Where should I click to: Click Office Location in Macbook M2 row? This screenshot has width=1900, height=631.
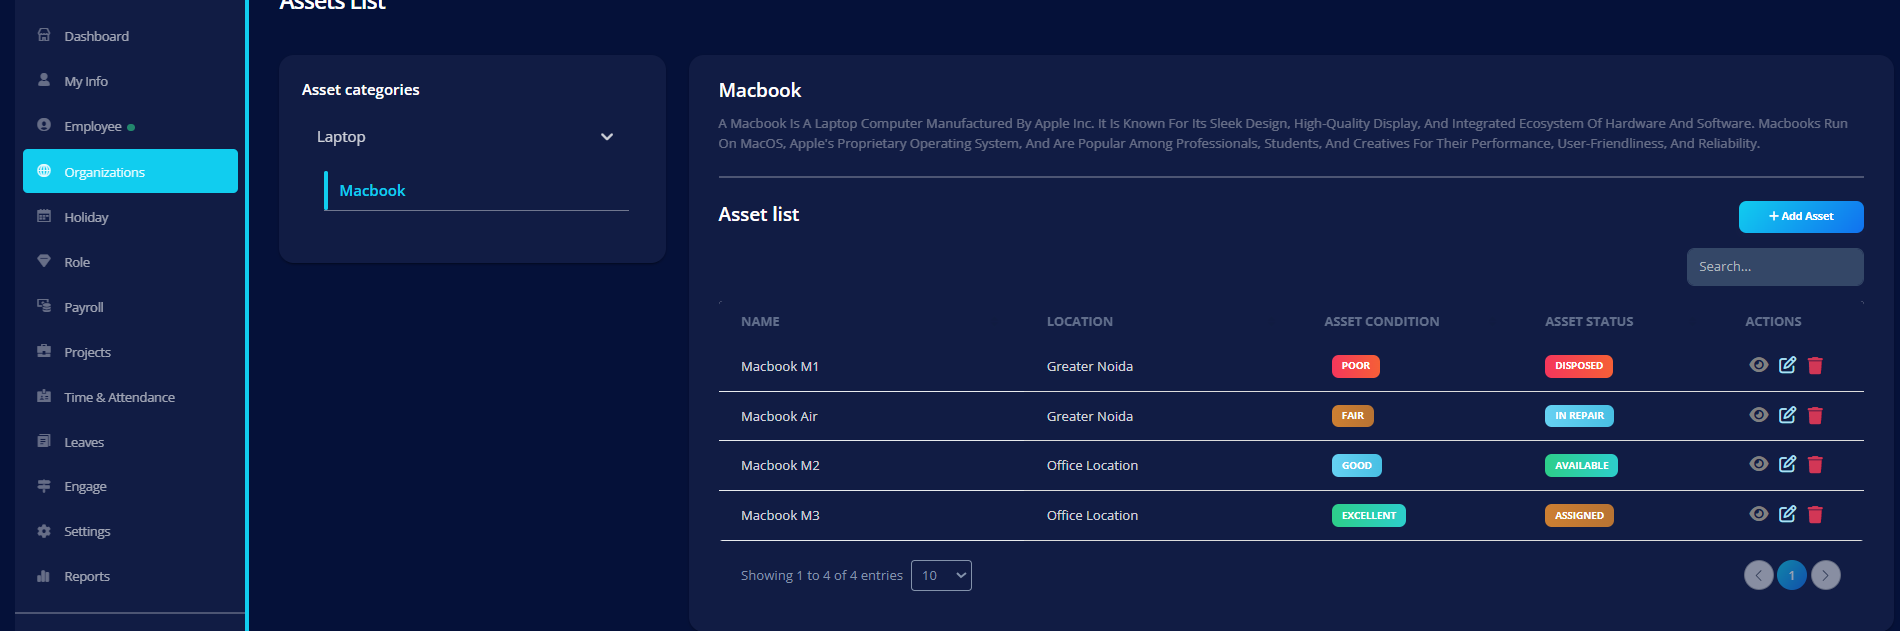1092,466
